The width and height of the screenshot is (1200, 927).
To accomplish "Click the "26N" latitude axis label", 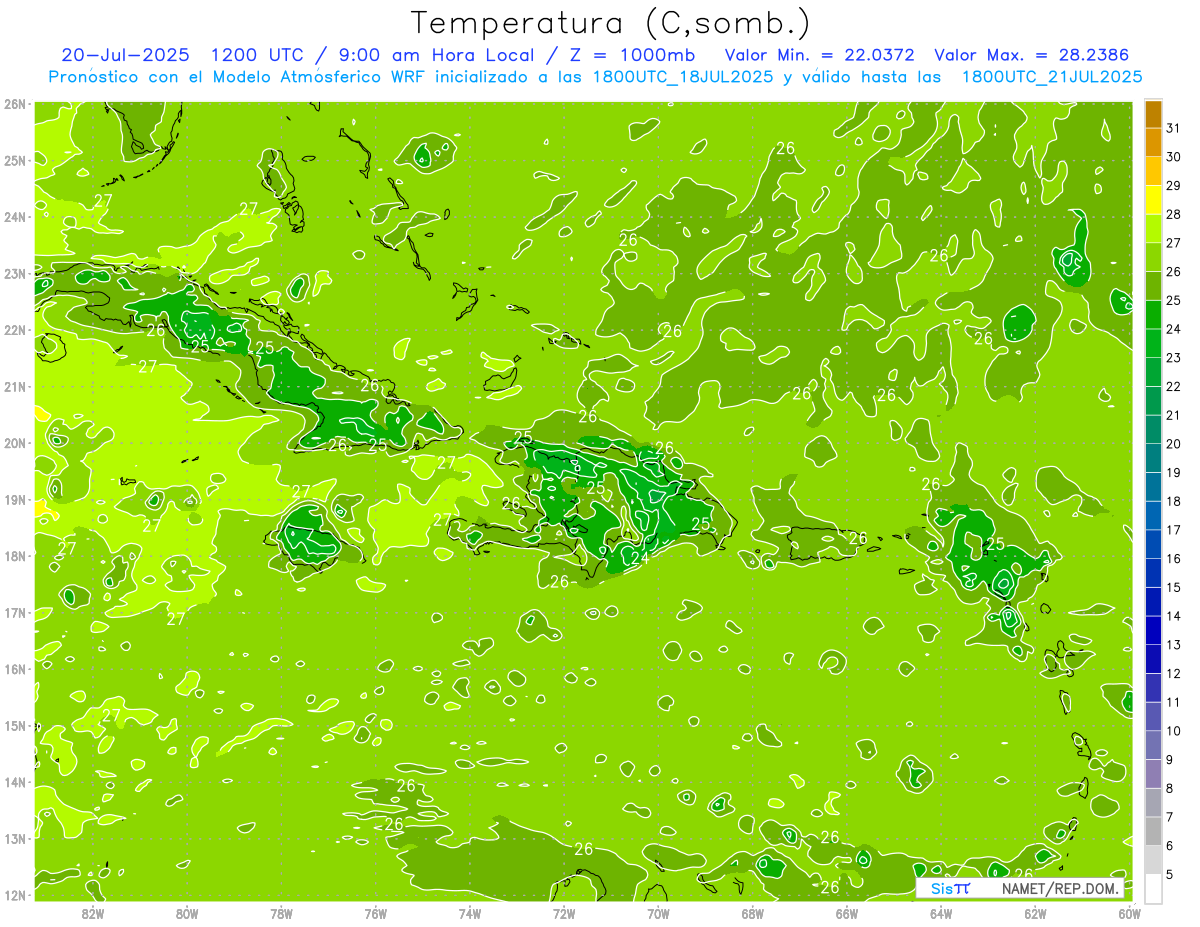I will (x=14, y=104).
